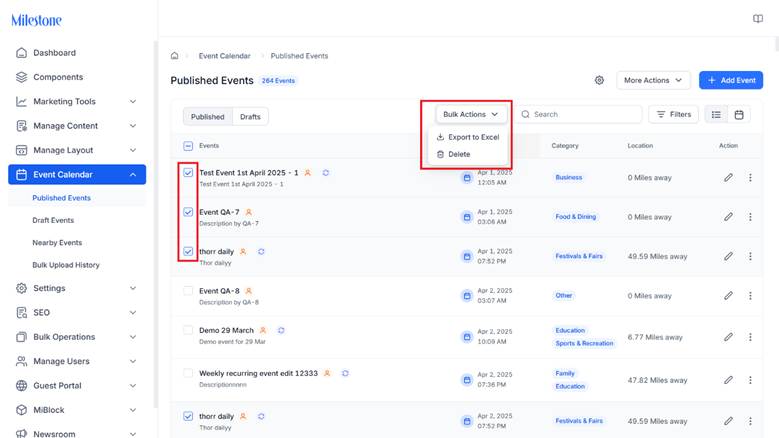Click the Business category tag
The image size is (779, 438).
[568, 177]
